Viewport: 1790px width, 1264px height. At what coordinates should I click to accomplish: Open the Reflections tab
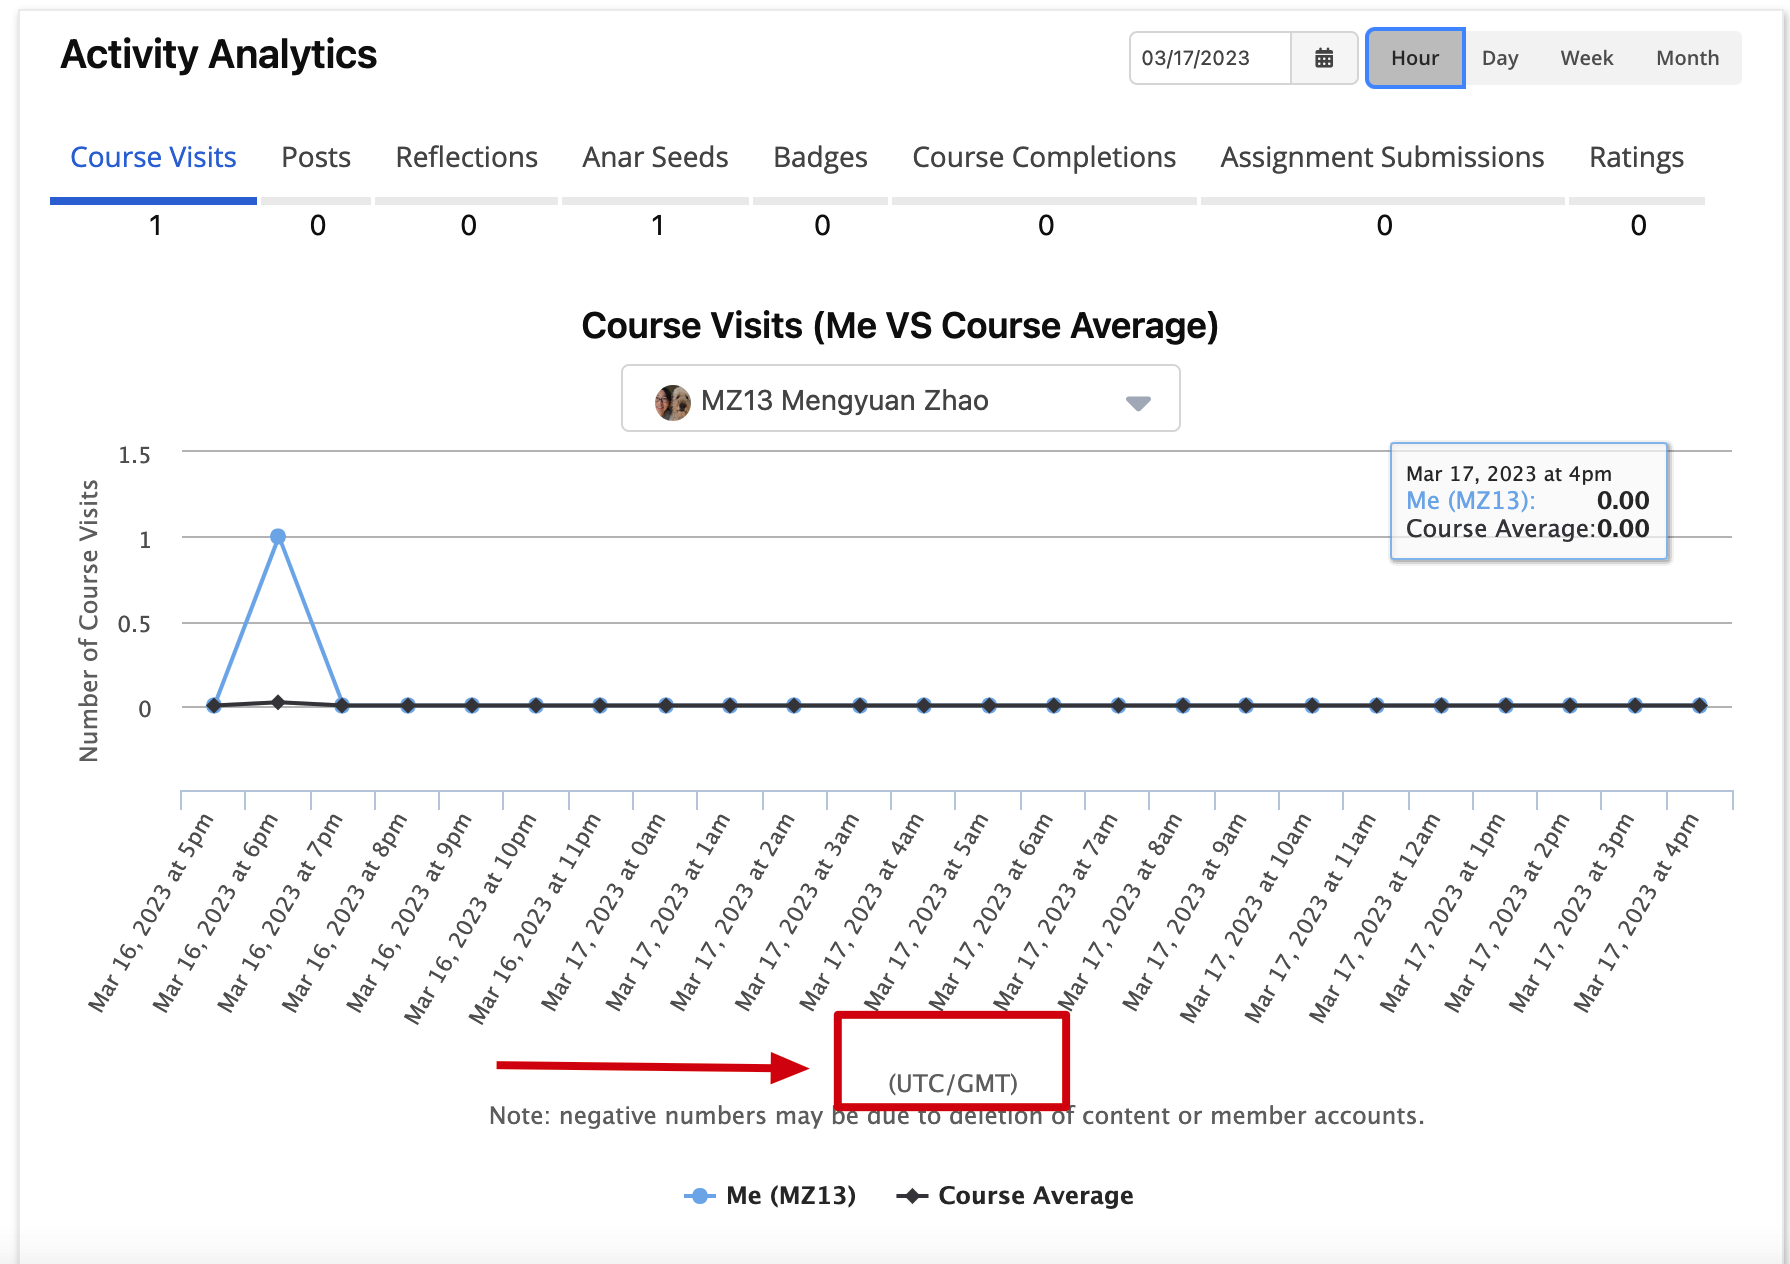pyautogui.click(x=466, y=158)
